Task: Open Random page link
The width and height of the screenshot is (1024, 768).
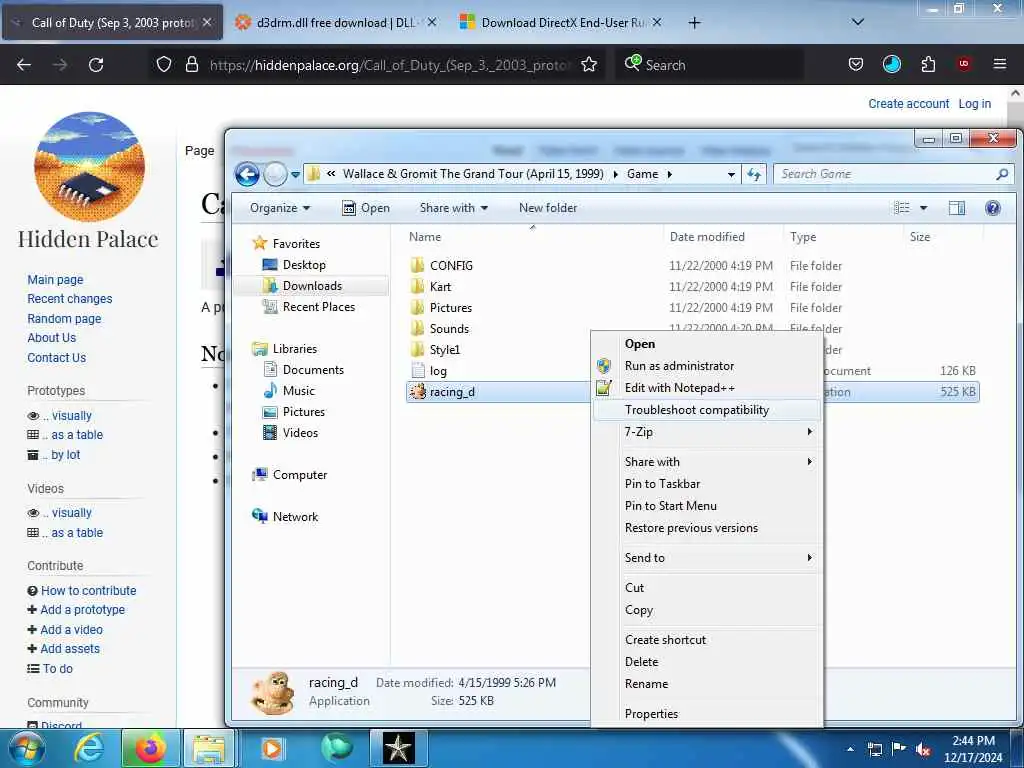Action: 64,319
